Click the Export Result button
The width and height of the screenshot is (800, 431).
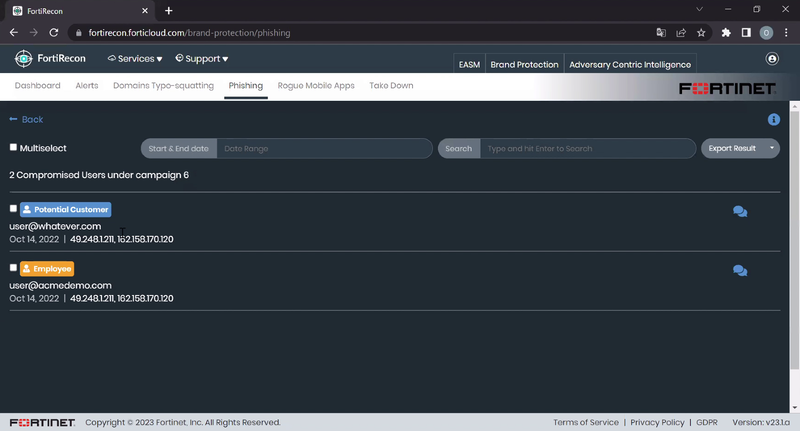coord(732,148)
